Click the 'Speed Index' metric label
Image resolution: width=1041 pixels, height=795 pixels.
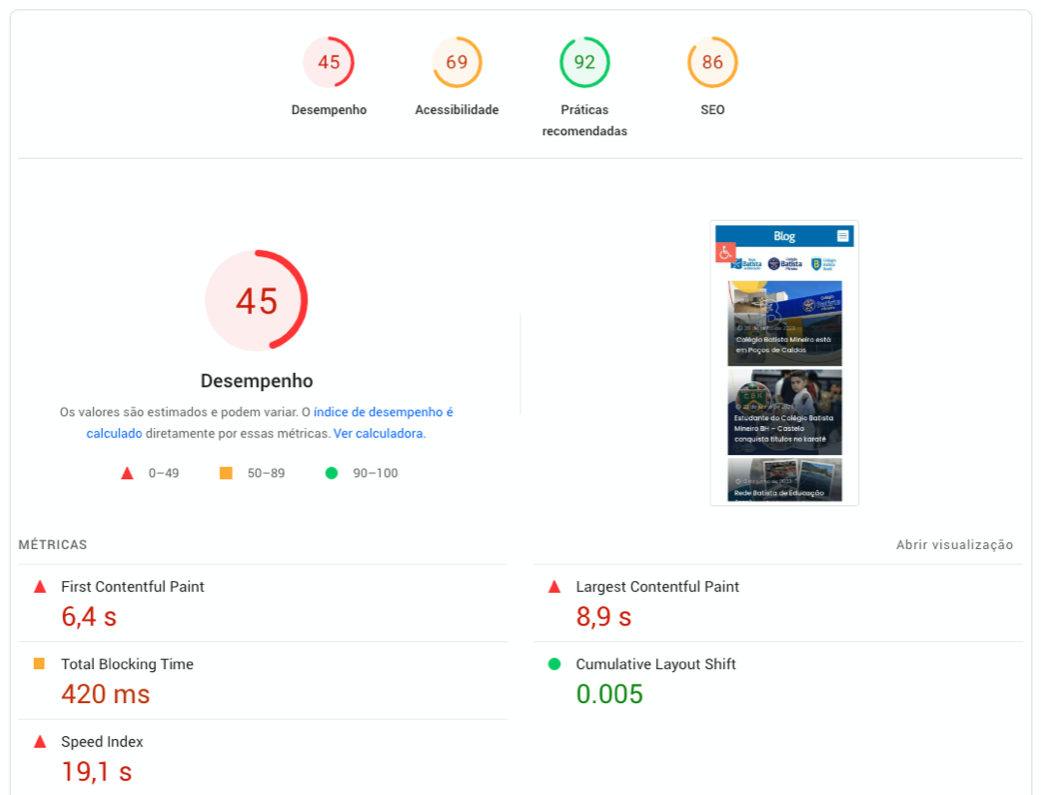point(102,741)
